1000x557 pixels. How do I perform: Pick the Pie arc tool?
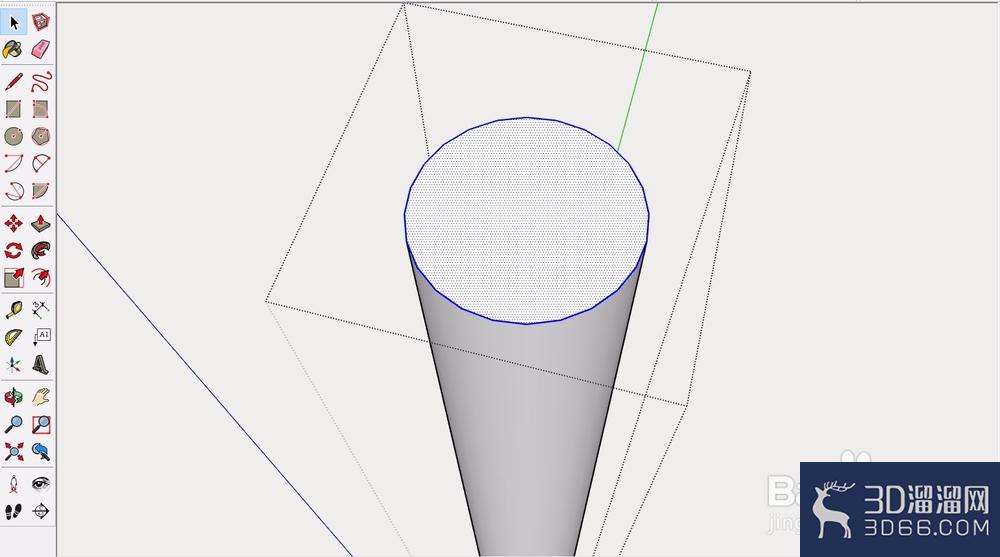(x=41, y=191)
